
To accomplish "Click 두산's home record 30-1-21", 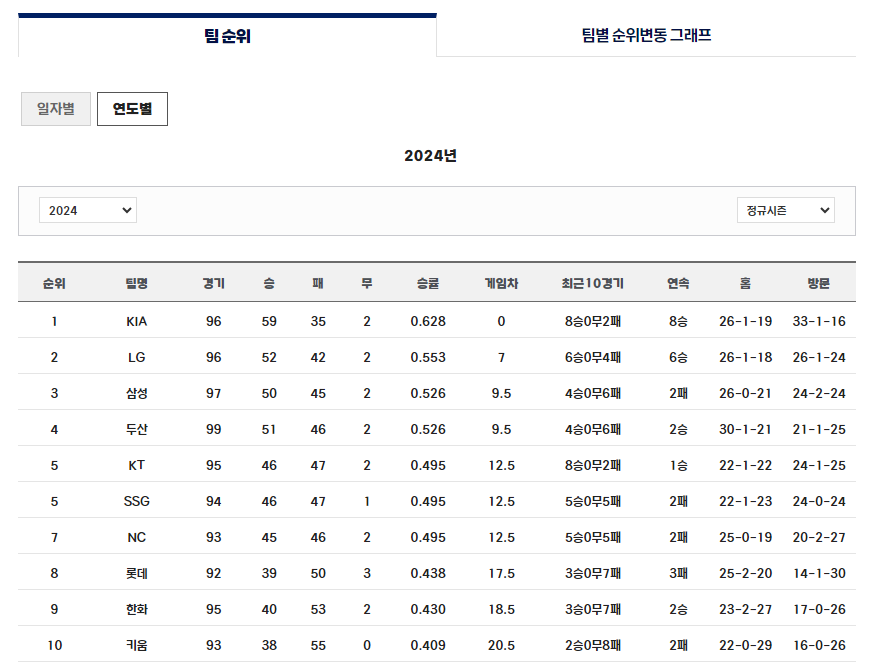I will point(745,429).
